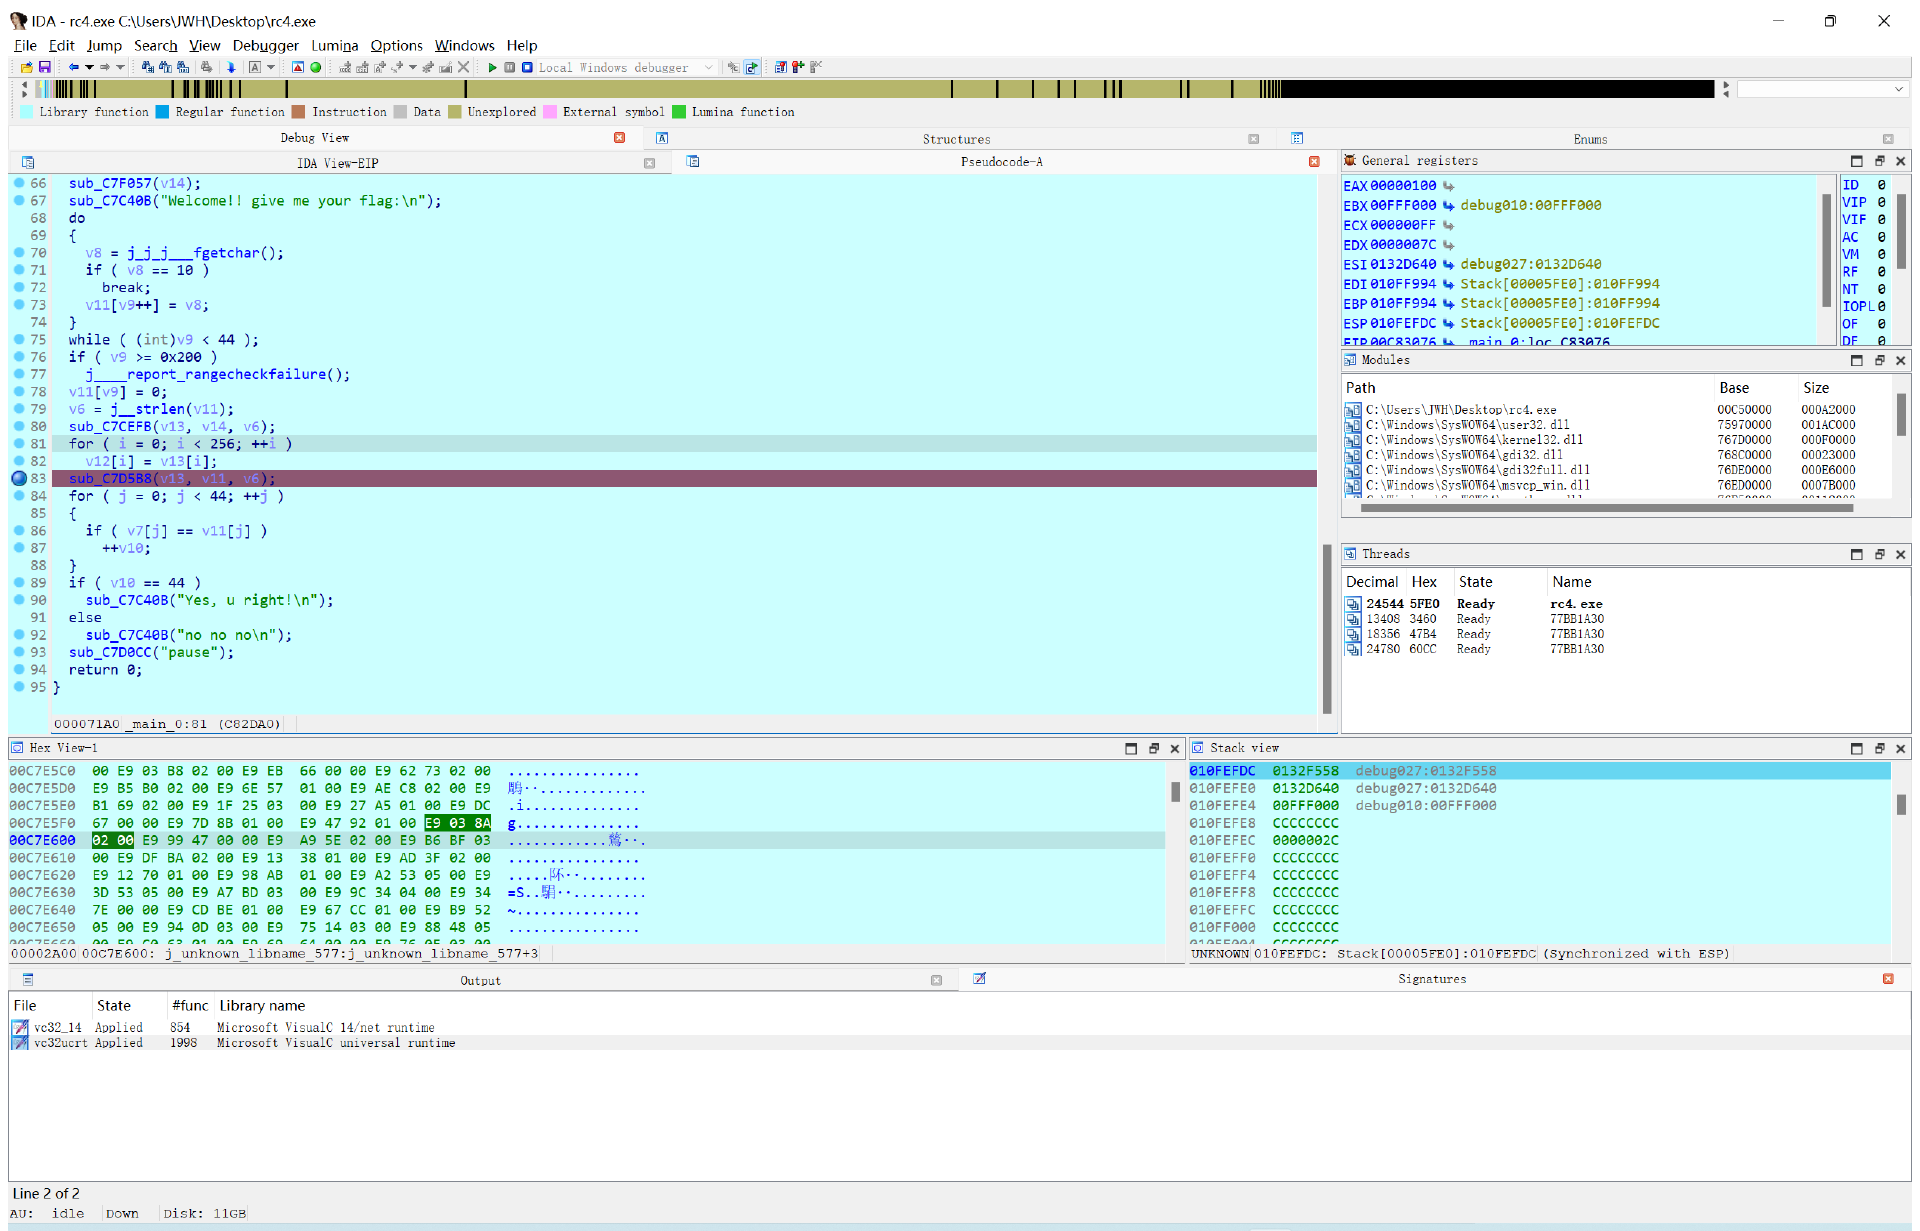Click the Modules horizontal scrollbar
The height and width of the screenshot is (1231, 1920).
click(x=1606, y=508)
